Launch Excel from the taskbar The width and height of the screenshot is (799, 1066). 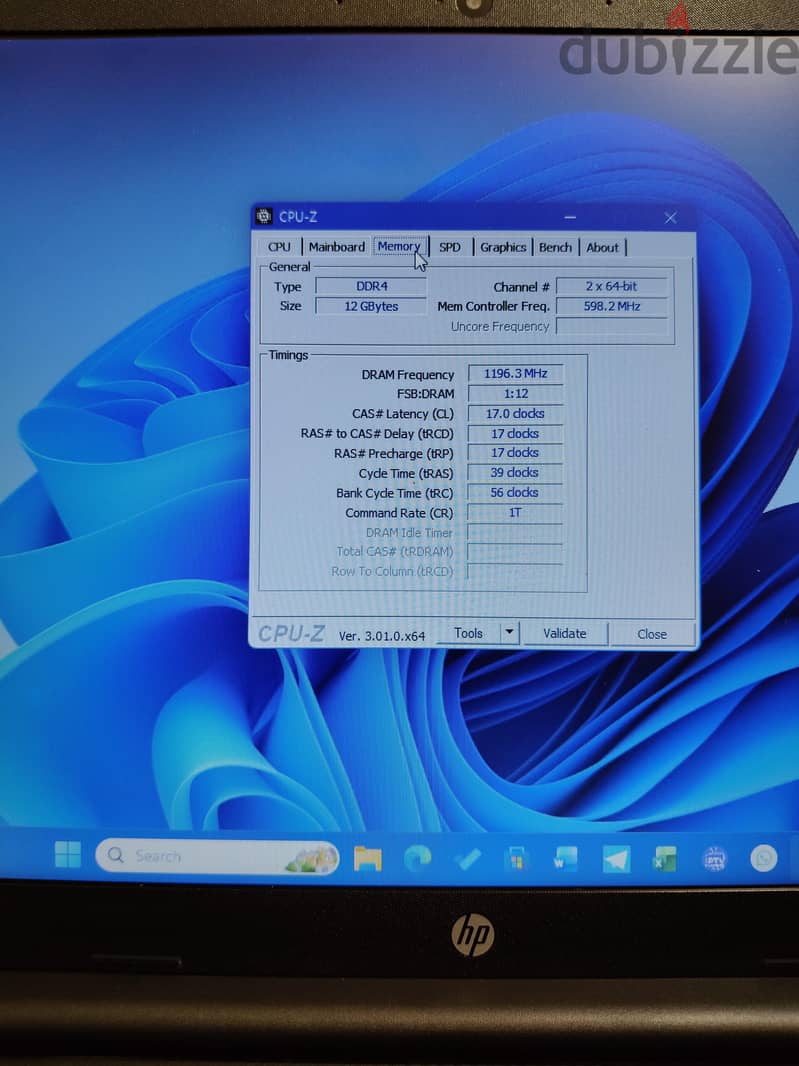click(664, 859)
